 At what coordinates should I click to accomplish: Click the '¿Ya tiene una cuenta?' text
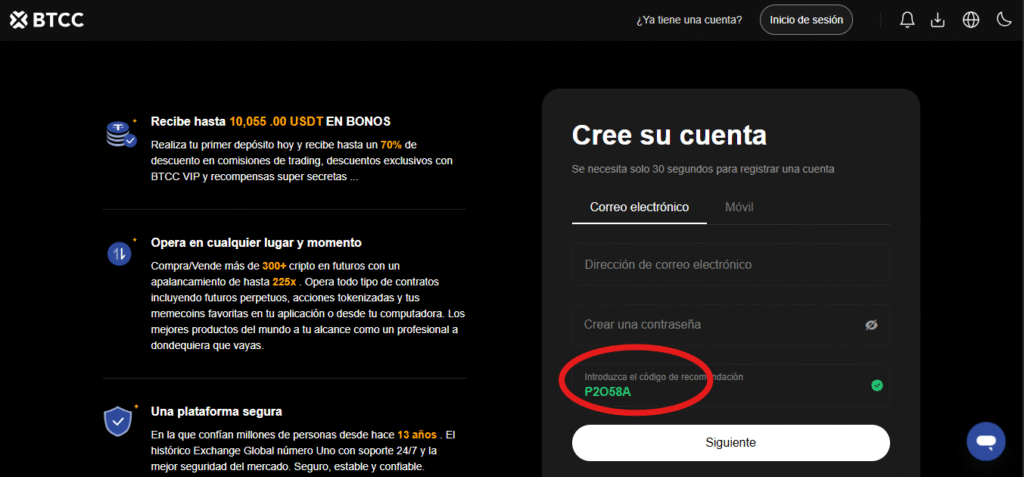[689, 20]
